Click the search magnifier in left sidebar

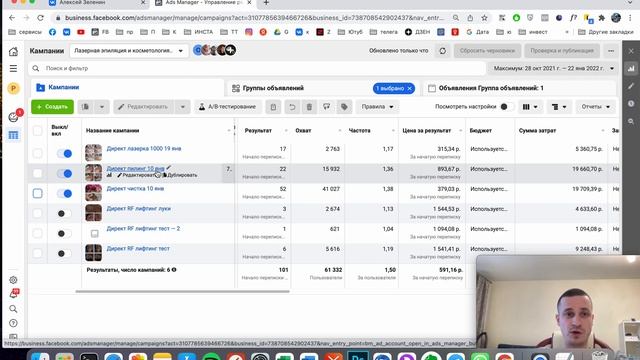(13, 309)
